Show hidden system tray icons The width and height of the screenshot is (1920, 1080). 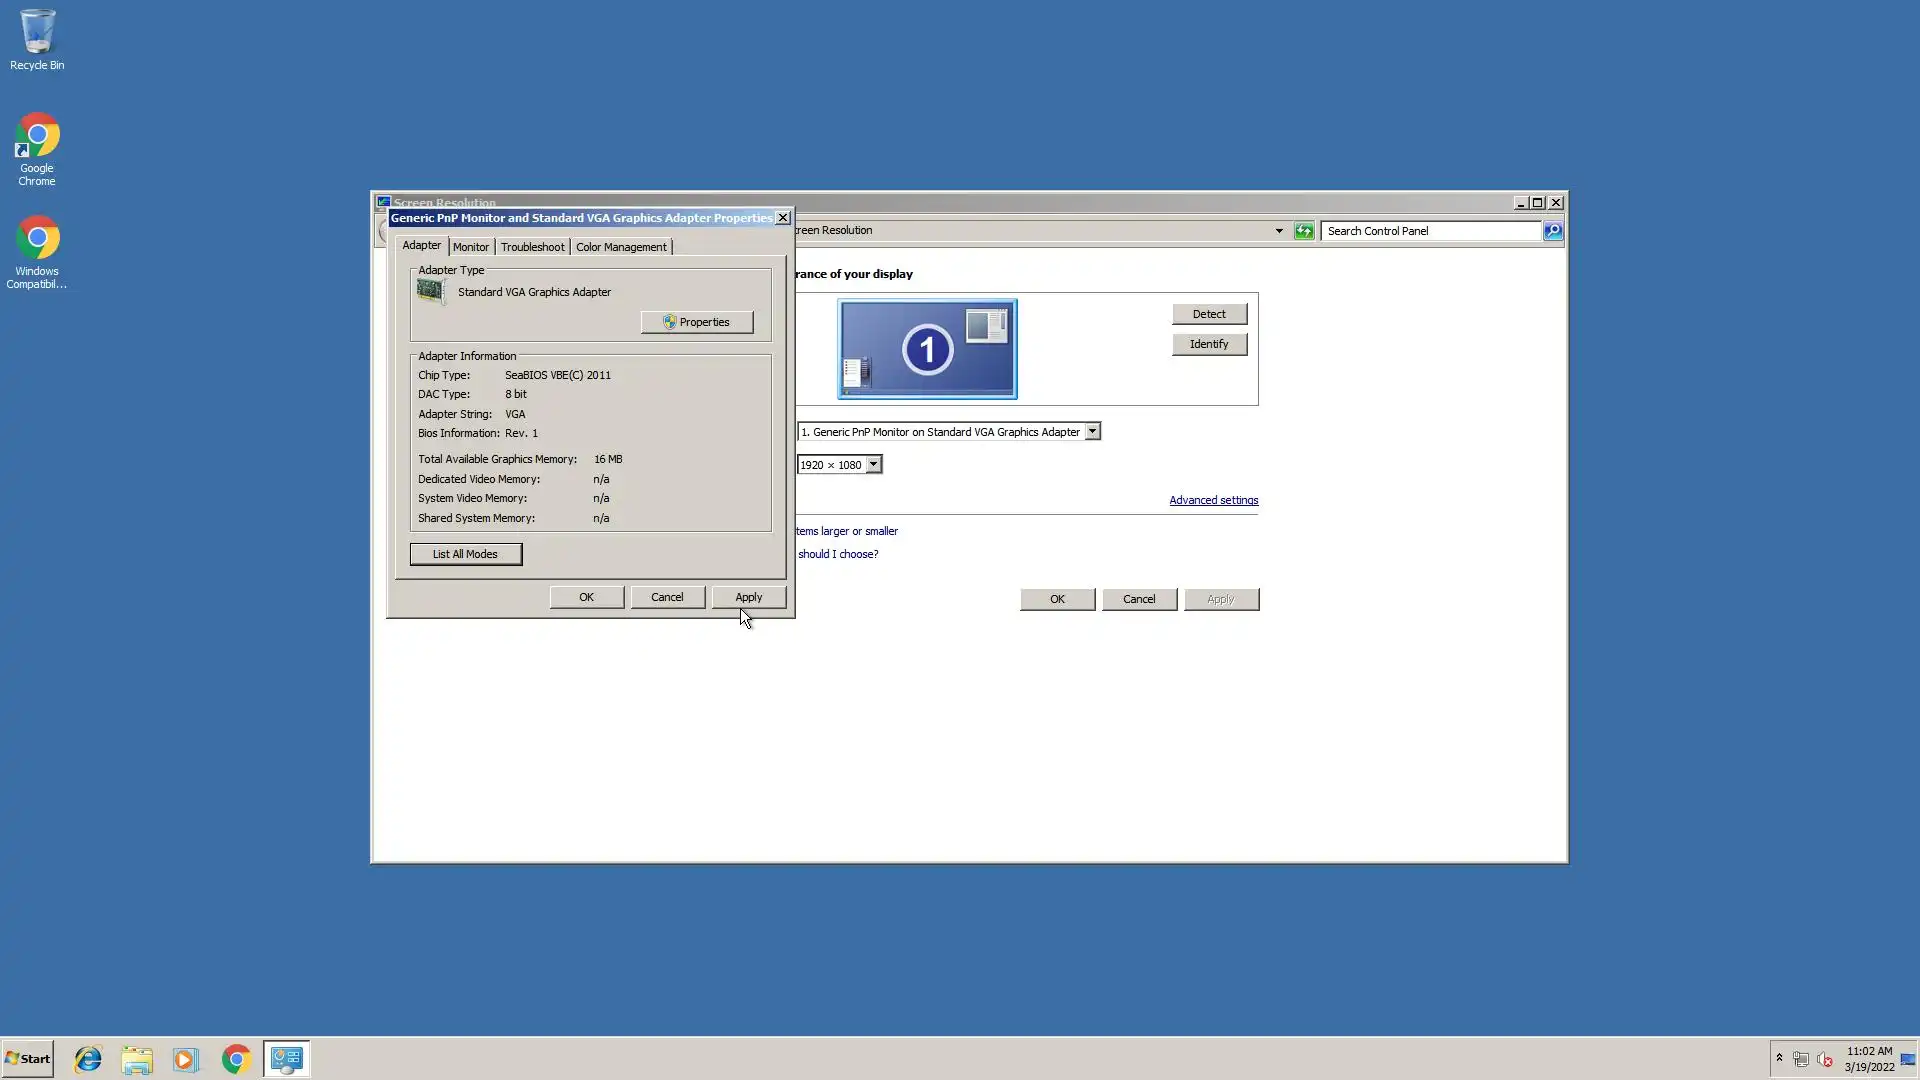point(1779,1058)
